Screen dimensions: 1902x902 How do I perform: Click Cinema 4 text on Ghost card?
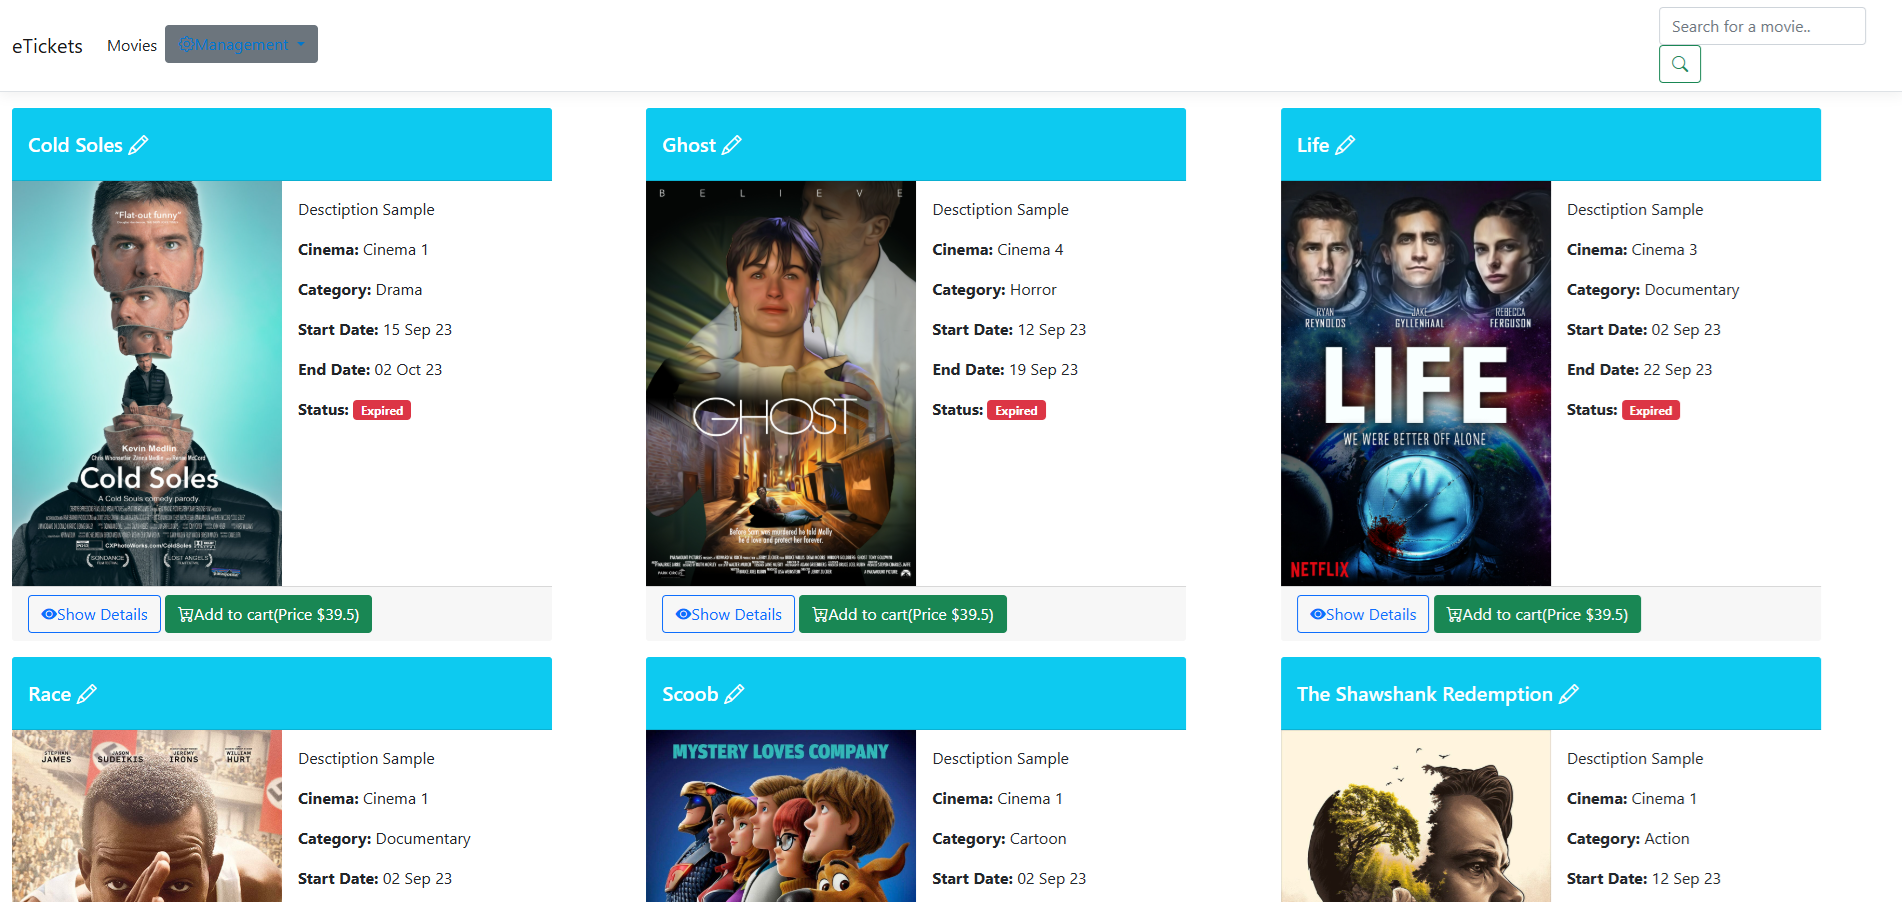click(x=1030, y=250)
